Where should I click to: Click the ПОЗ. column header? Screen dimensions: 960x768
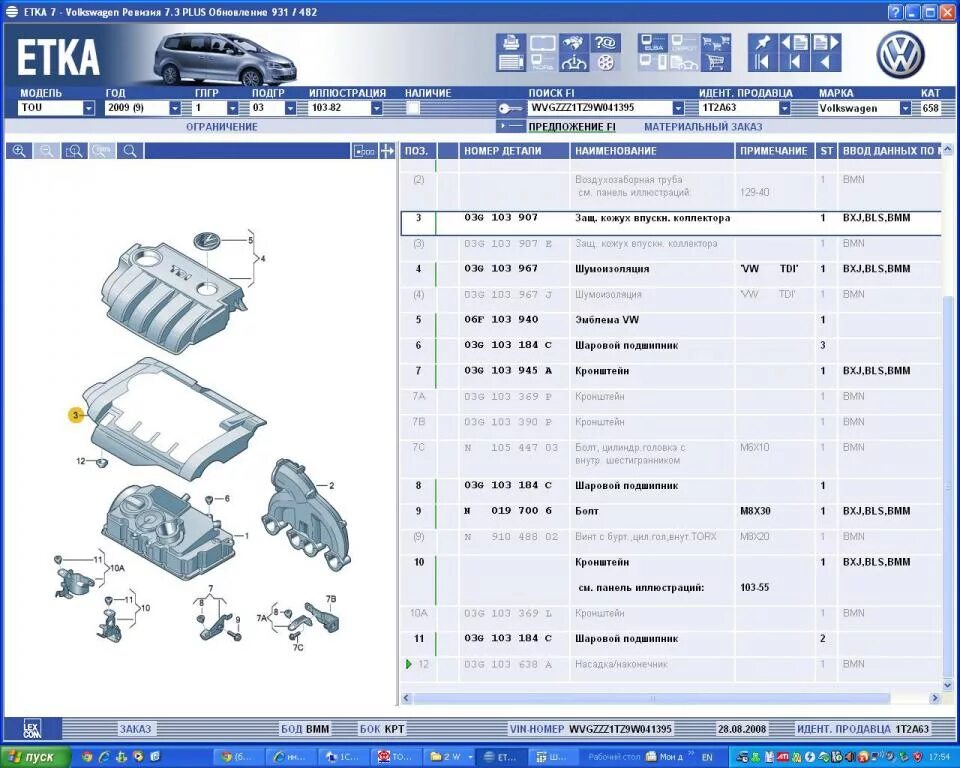(417, 151)
